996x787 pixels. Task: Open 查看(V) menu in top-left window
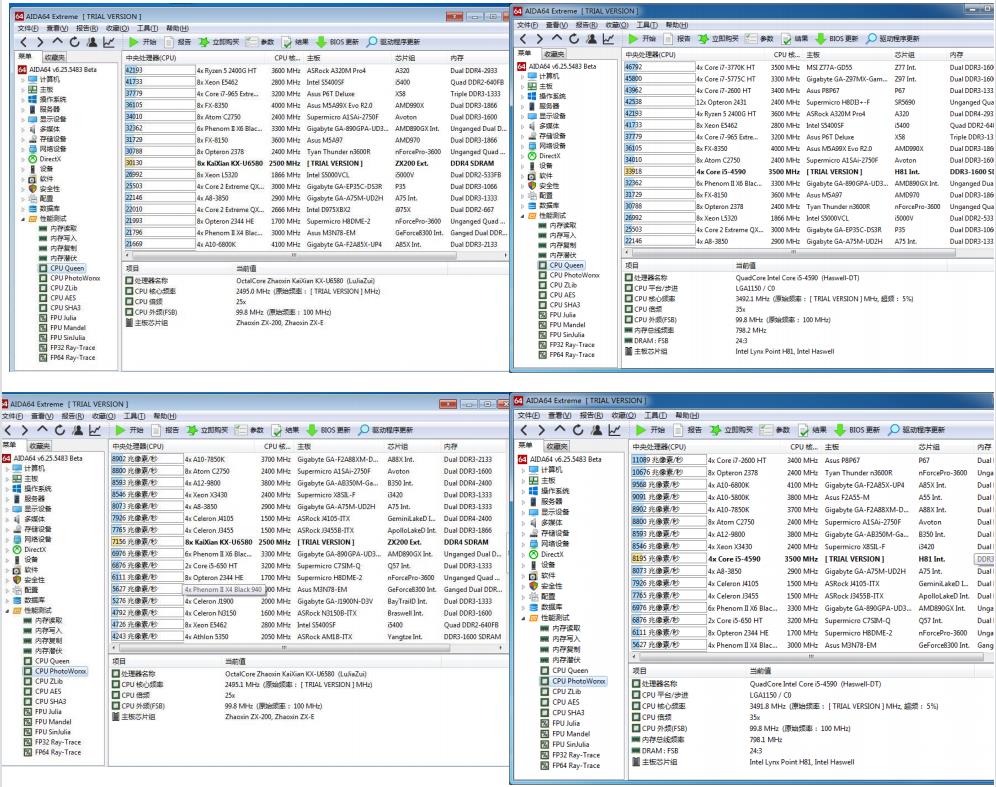pos(57,29)
